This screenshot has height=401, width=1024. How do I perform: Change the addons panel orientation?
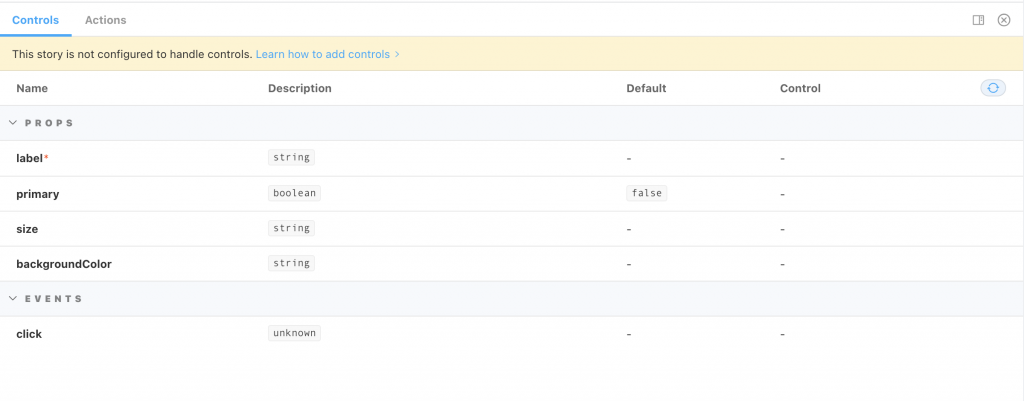click(x=978, y=20)
